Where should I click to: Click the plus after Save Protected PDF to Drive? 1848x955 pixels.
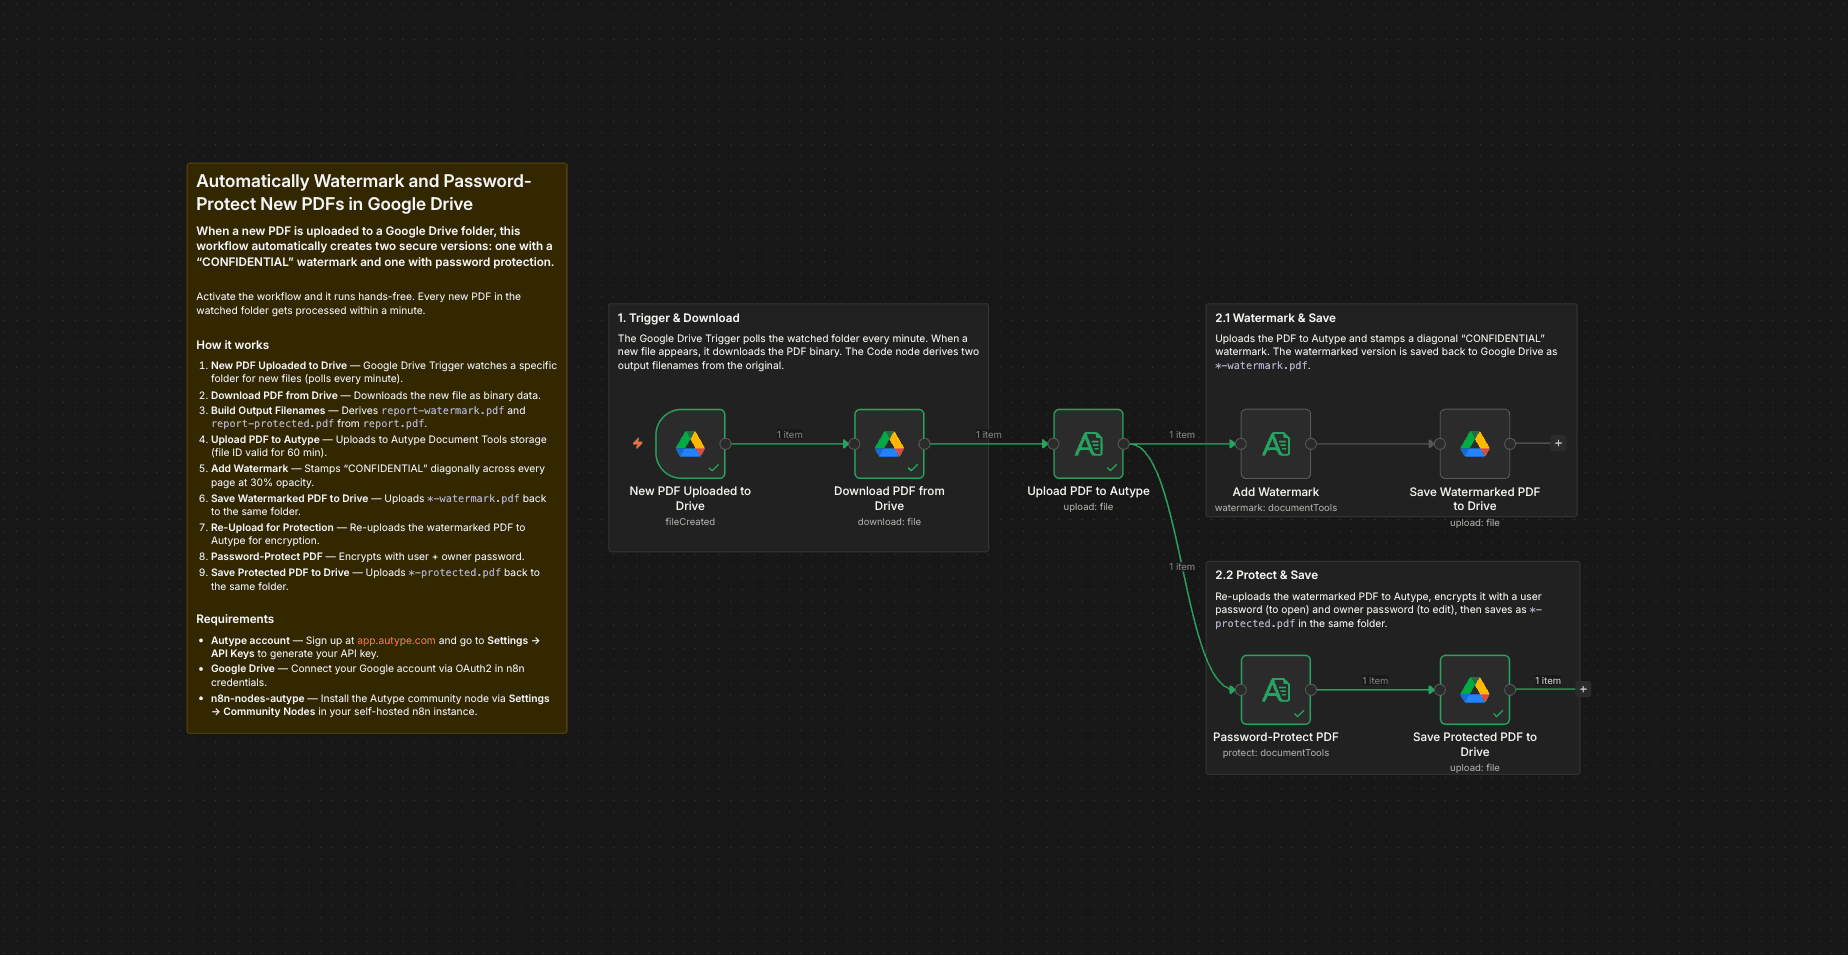[x=1583, y=689]
